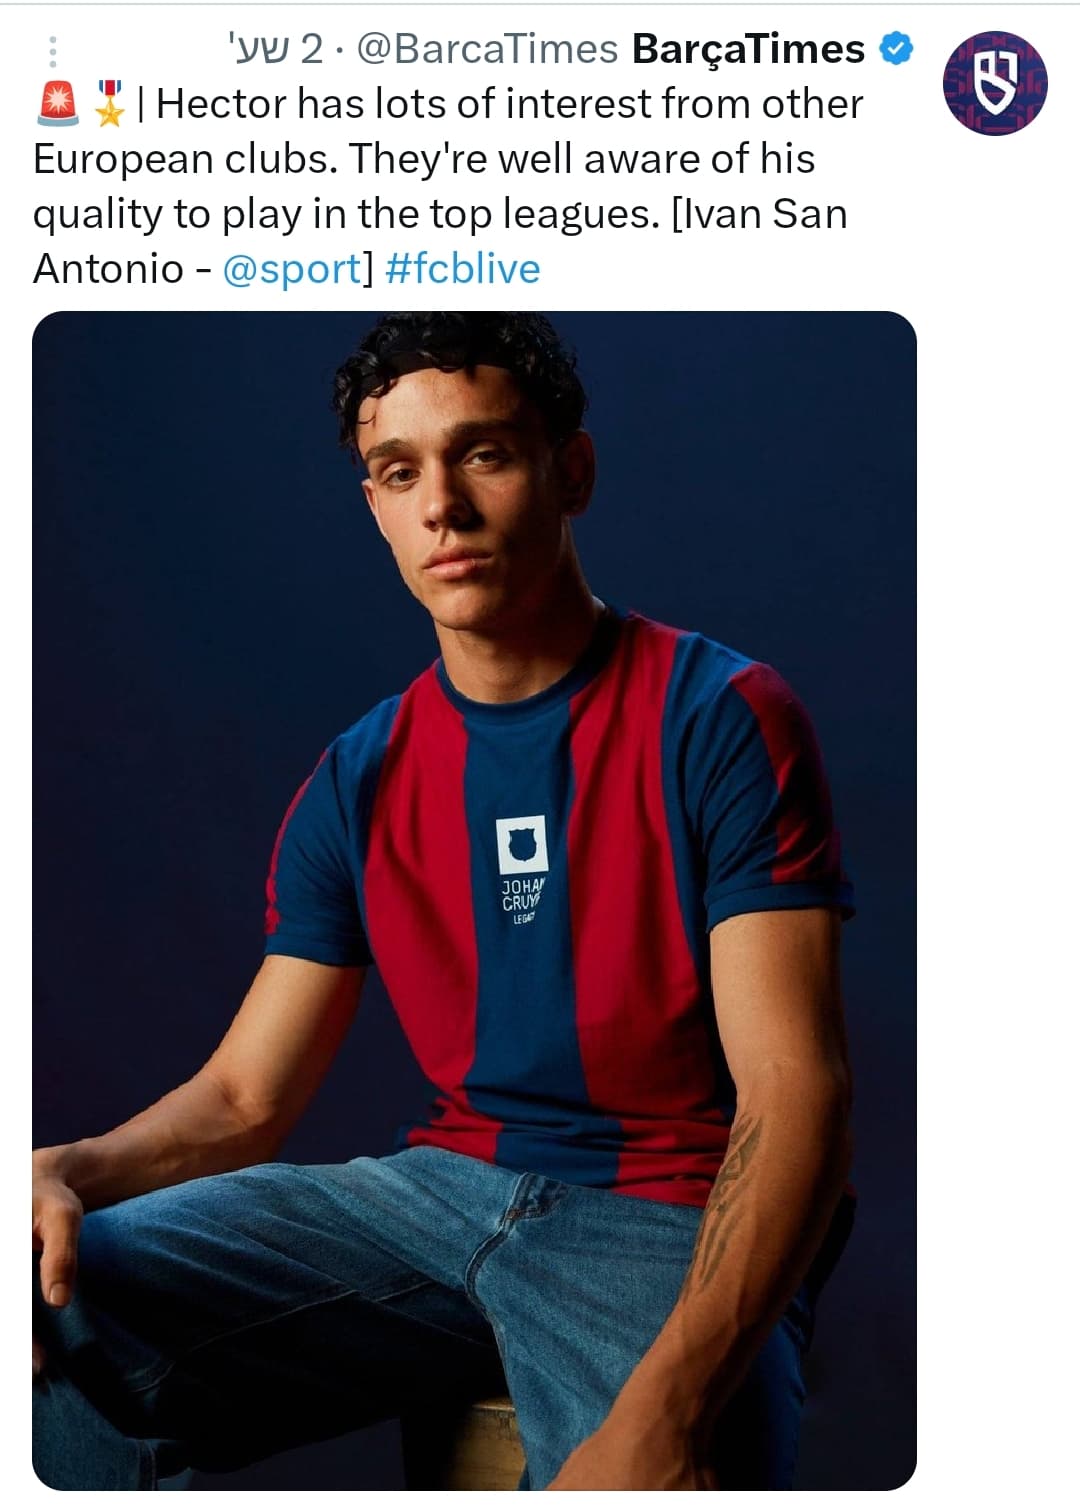Open the @BarcaTimes handle
Image resolution: width=1080 pixels, height=1511 pixels.
(x=487, y=49)
